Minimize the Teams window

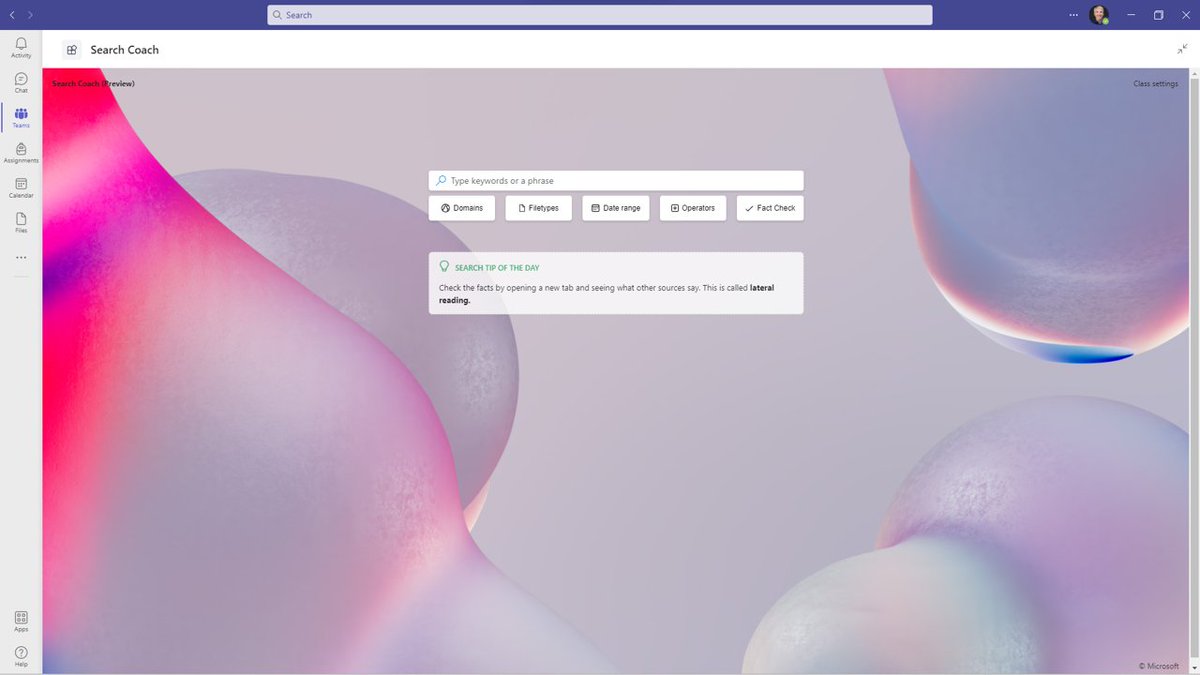pyautogui.click(x=1130, y=15)
